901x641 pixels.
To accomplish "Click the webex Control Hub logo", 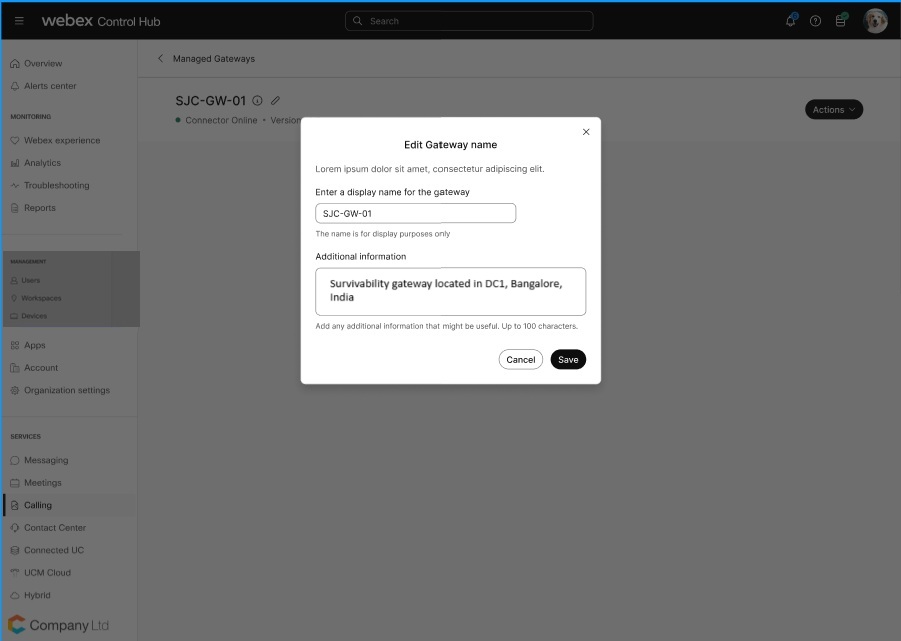I will click(x=101, y=21).
